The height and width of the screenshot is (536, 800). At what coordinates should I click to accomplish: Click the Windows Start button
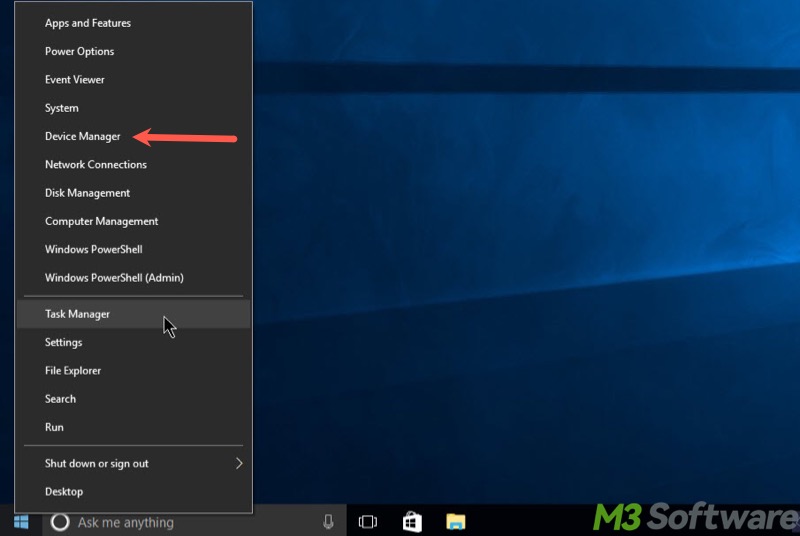click(x=21, y=521)
